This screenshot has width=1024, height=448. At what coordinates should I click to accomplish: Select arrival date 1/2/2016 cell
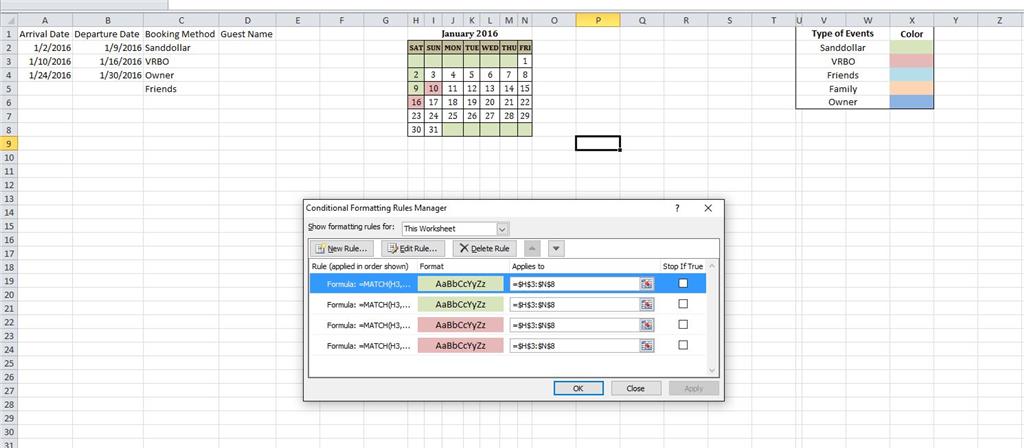pyautogui.click(x=45, y=48)
